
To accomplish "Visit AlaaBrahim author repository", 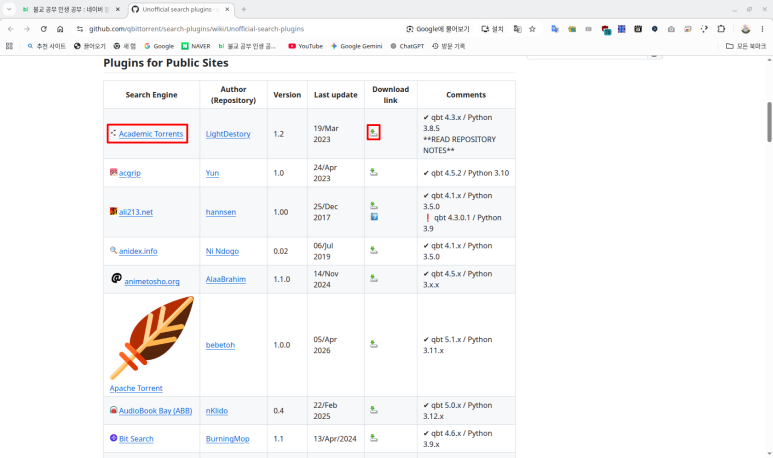I will pos(226,279).
